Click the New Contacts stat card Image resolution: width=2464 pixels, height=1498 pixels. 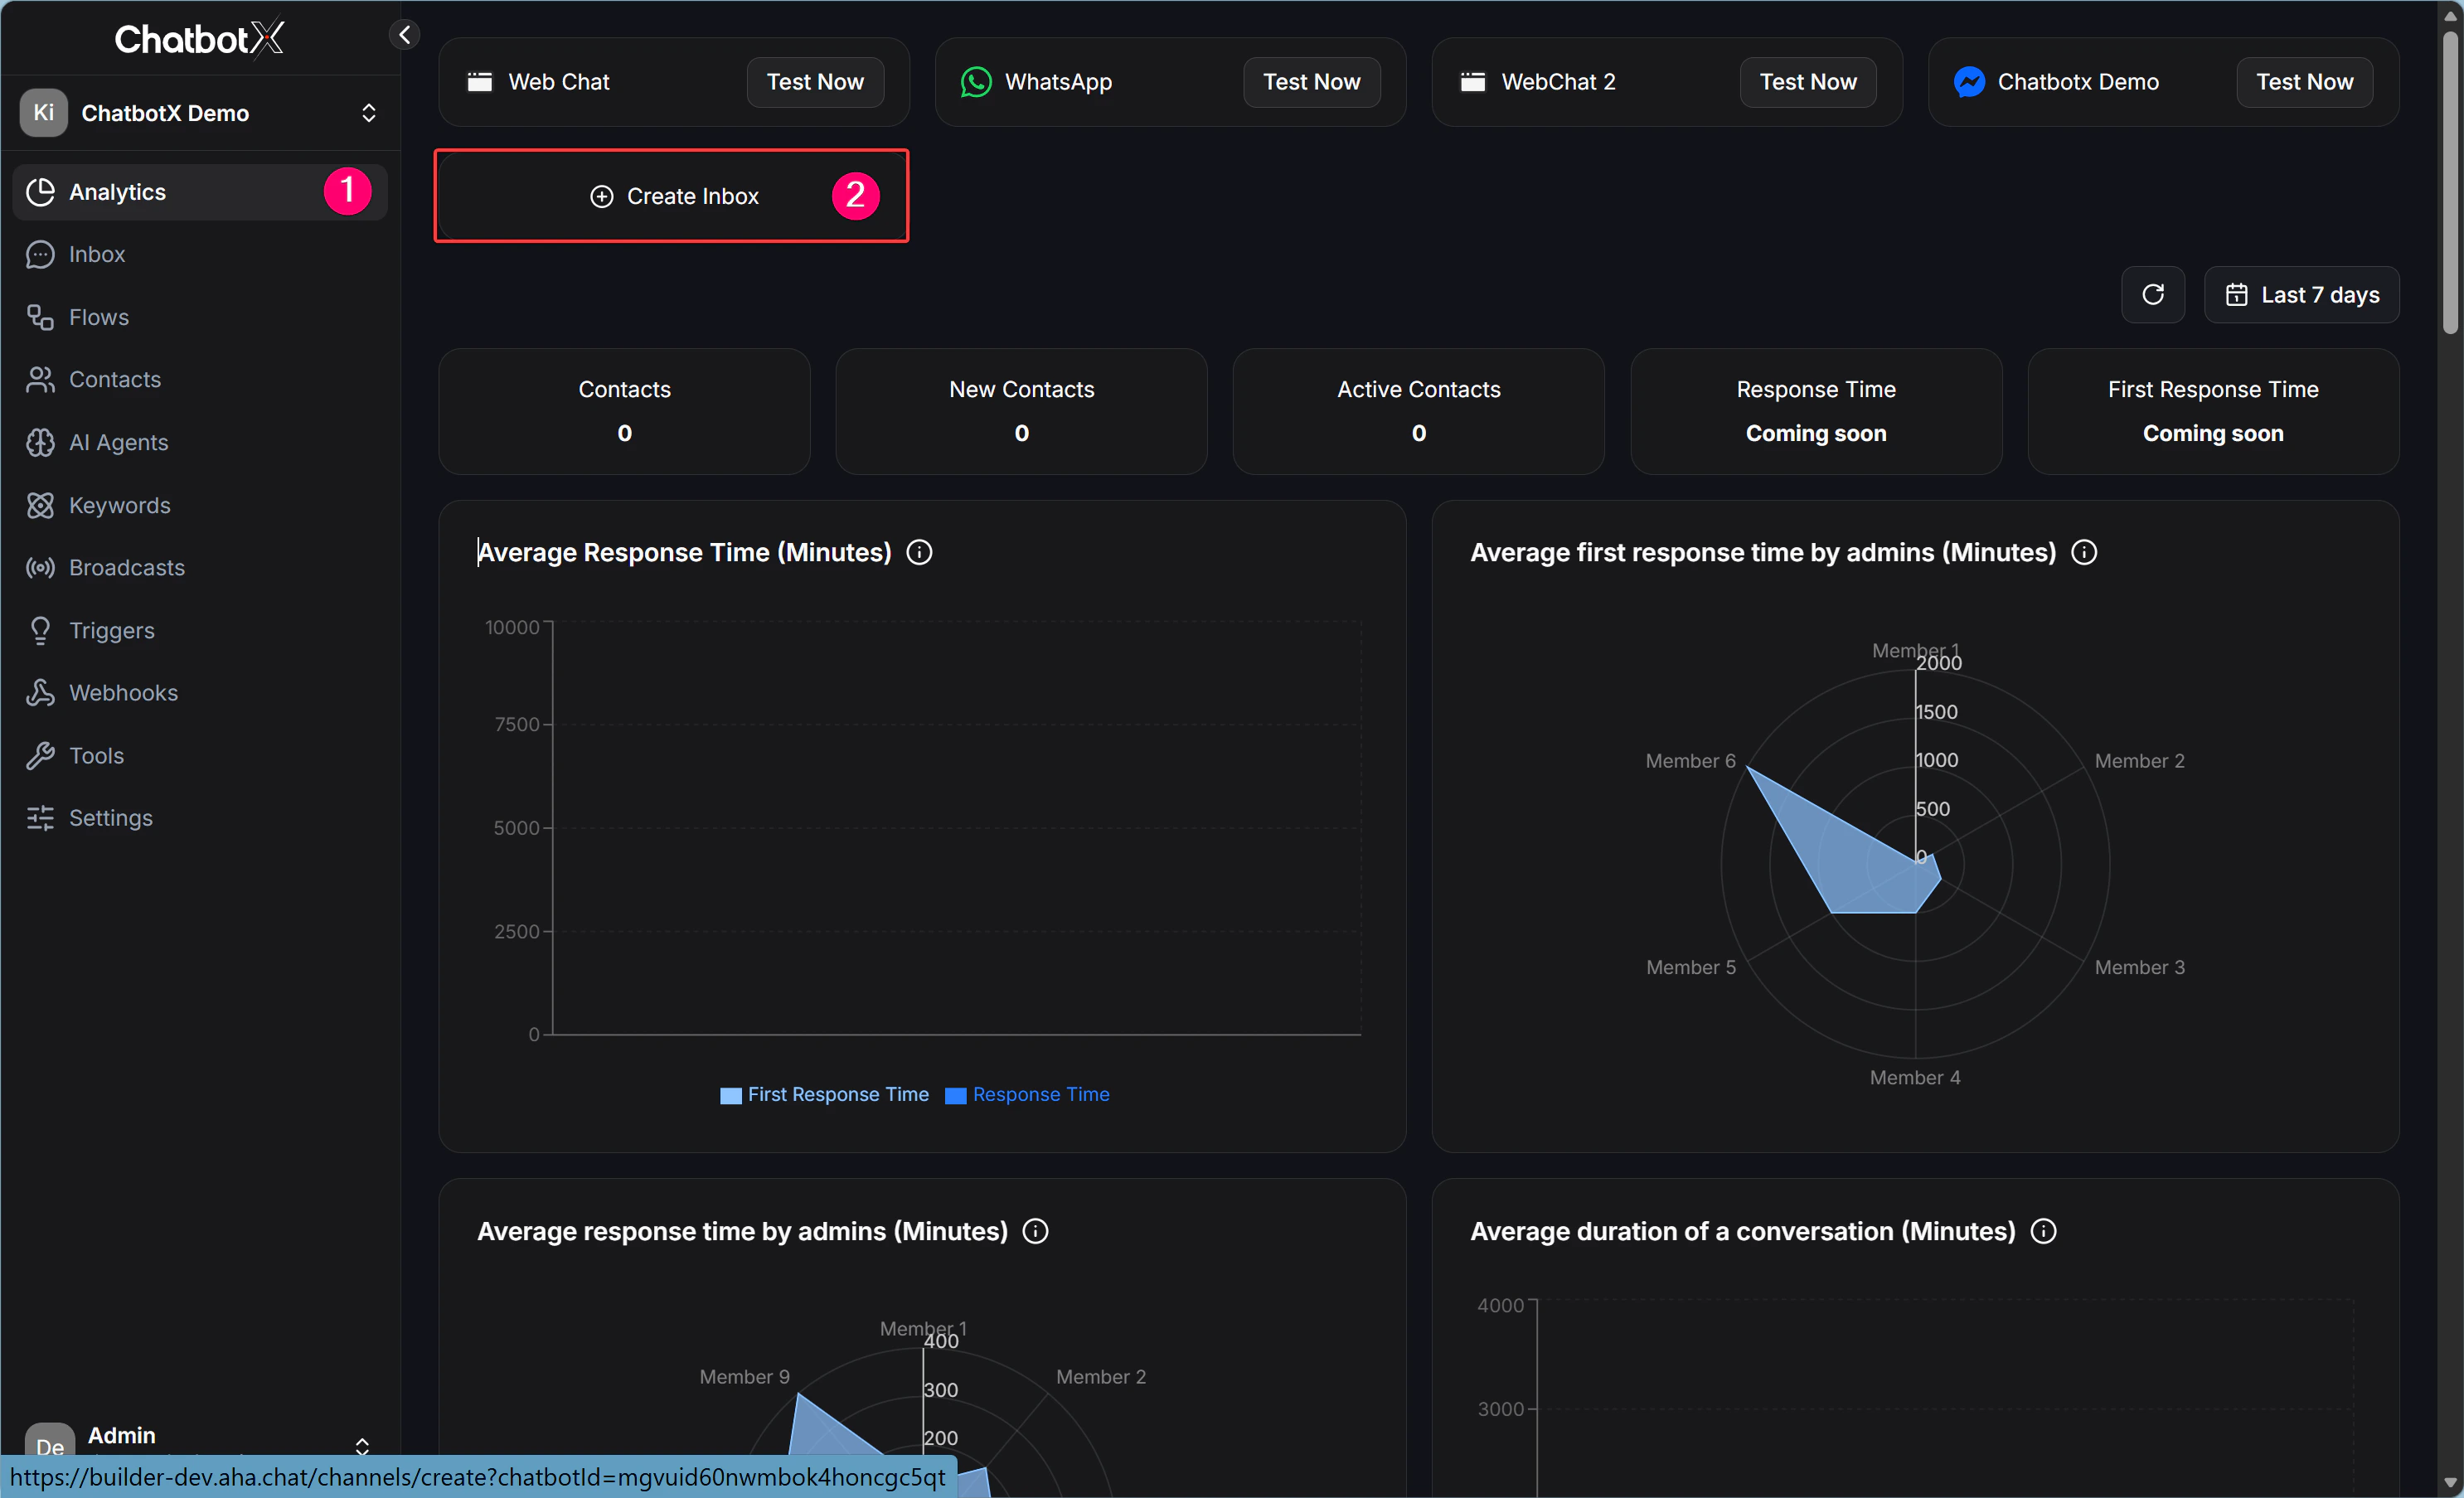tap(1021, 411)
